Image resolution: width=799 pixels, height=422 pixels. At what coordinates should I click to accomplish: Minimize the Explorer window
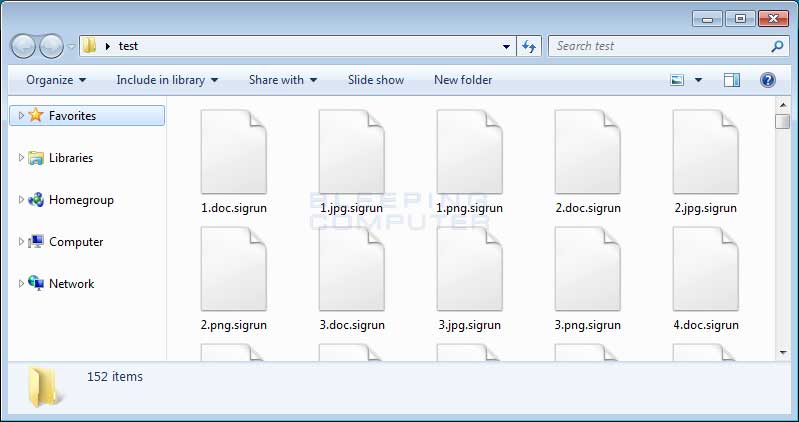click(707, 19)
